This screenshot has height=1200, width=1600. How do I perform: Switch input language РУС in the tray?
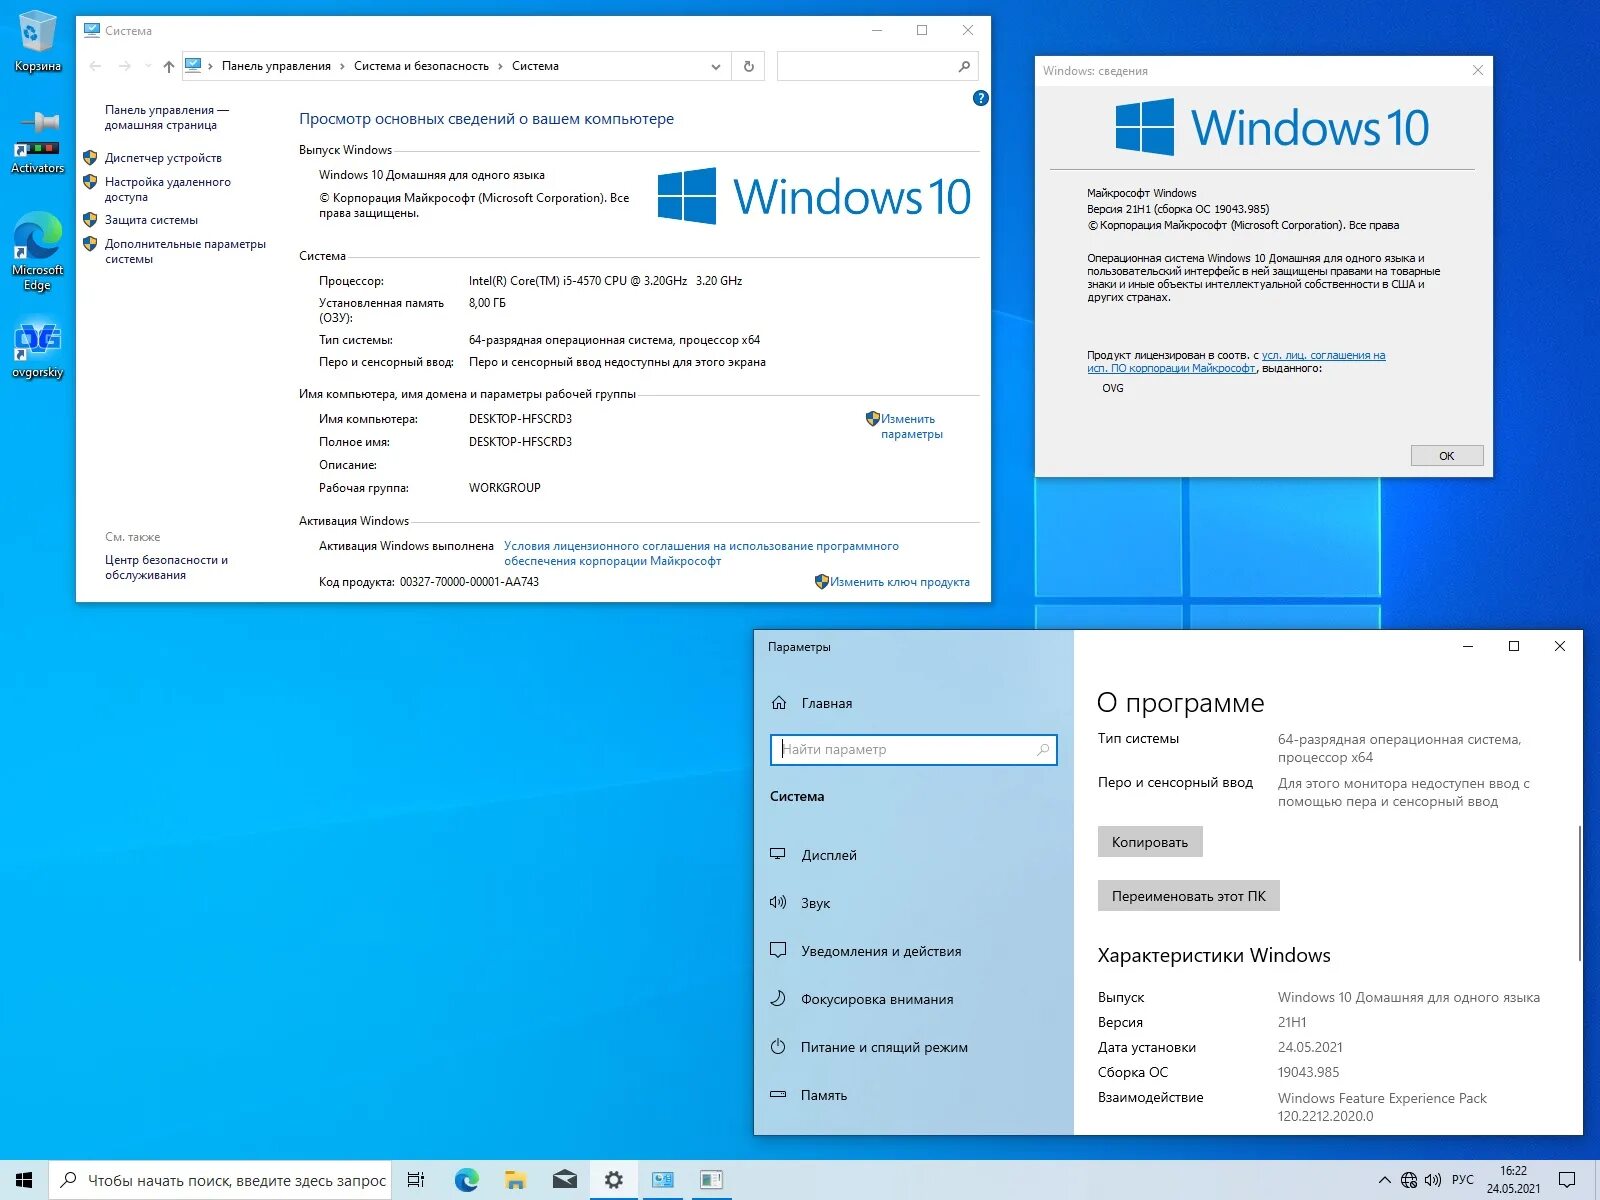pos(1462,1180)
